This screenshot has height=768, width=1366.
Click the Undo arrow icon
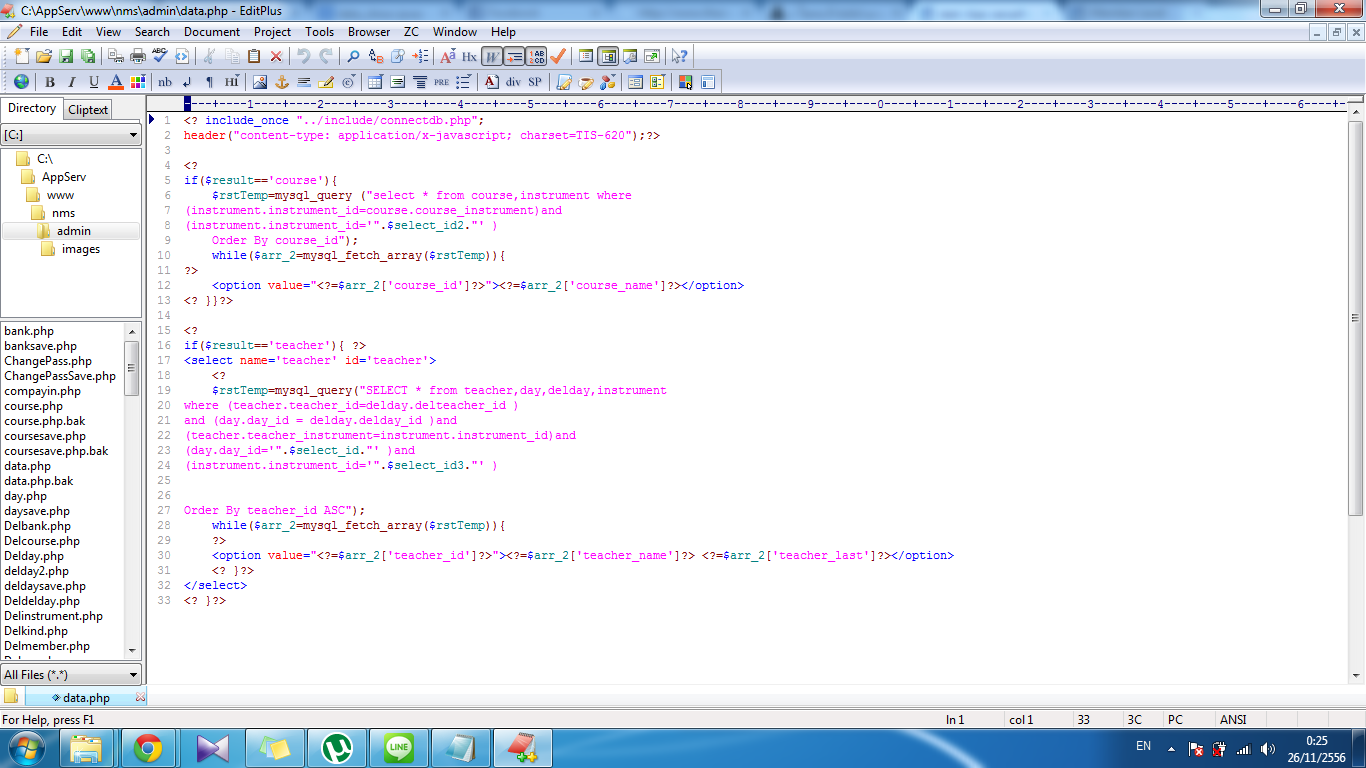[x=303, y=56]
